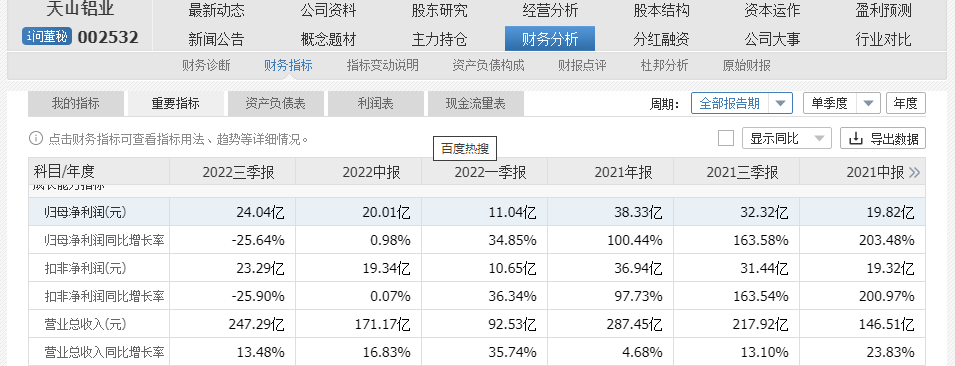Open the 全部报告期 period dropdown
Viewport: 955px width, 366px height.
741,103
